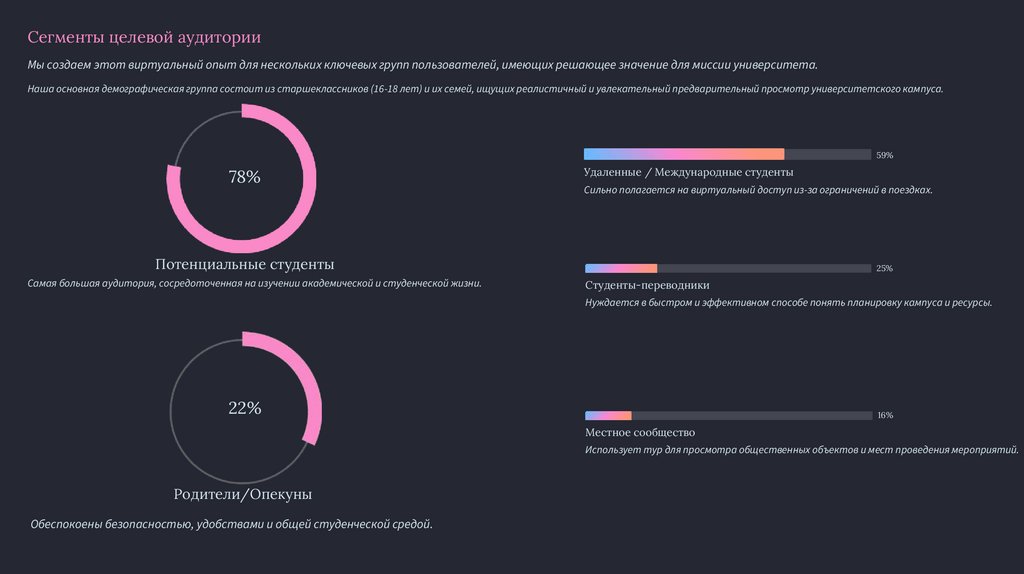Click the description starting "Самая большая аудитория"
The height and width of the screenshot is (574, 1024).
point(255,283)
